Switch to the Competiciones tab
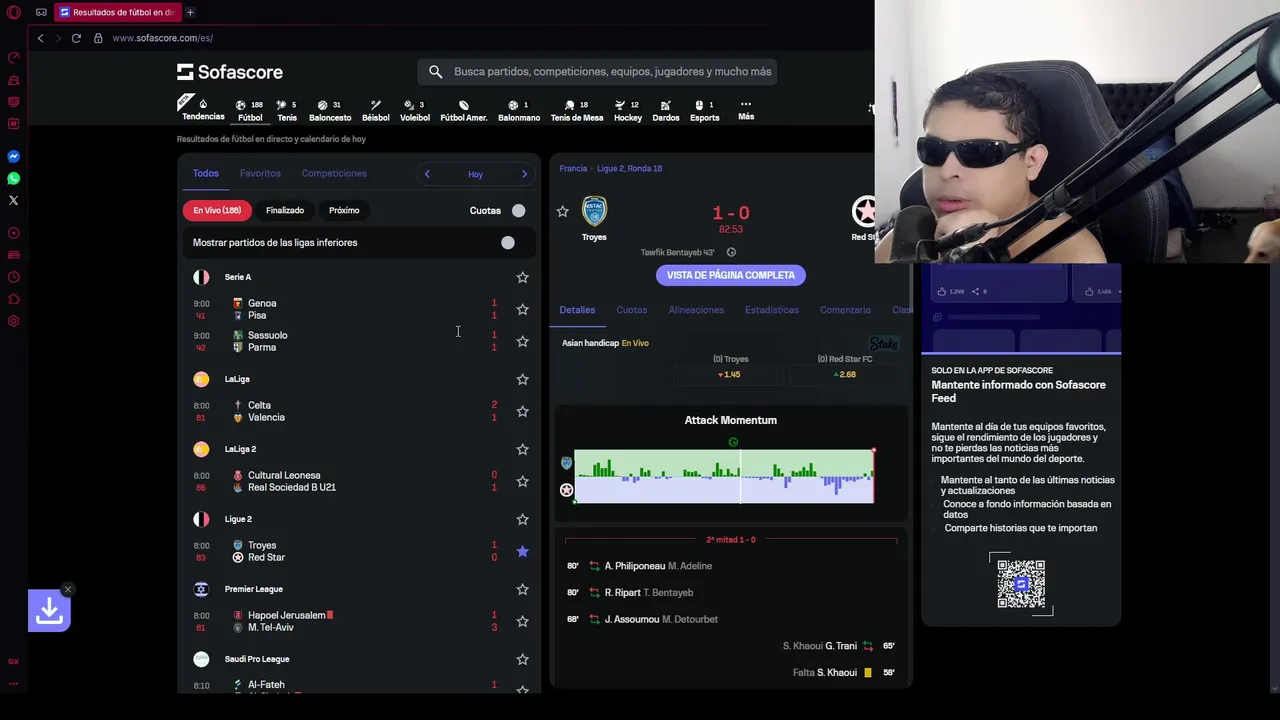The height and width of the screenshot is (720, 1280). (x=334, y=173)
